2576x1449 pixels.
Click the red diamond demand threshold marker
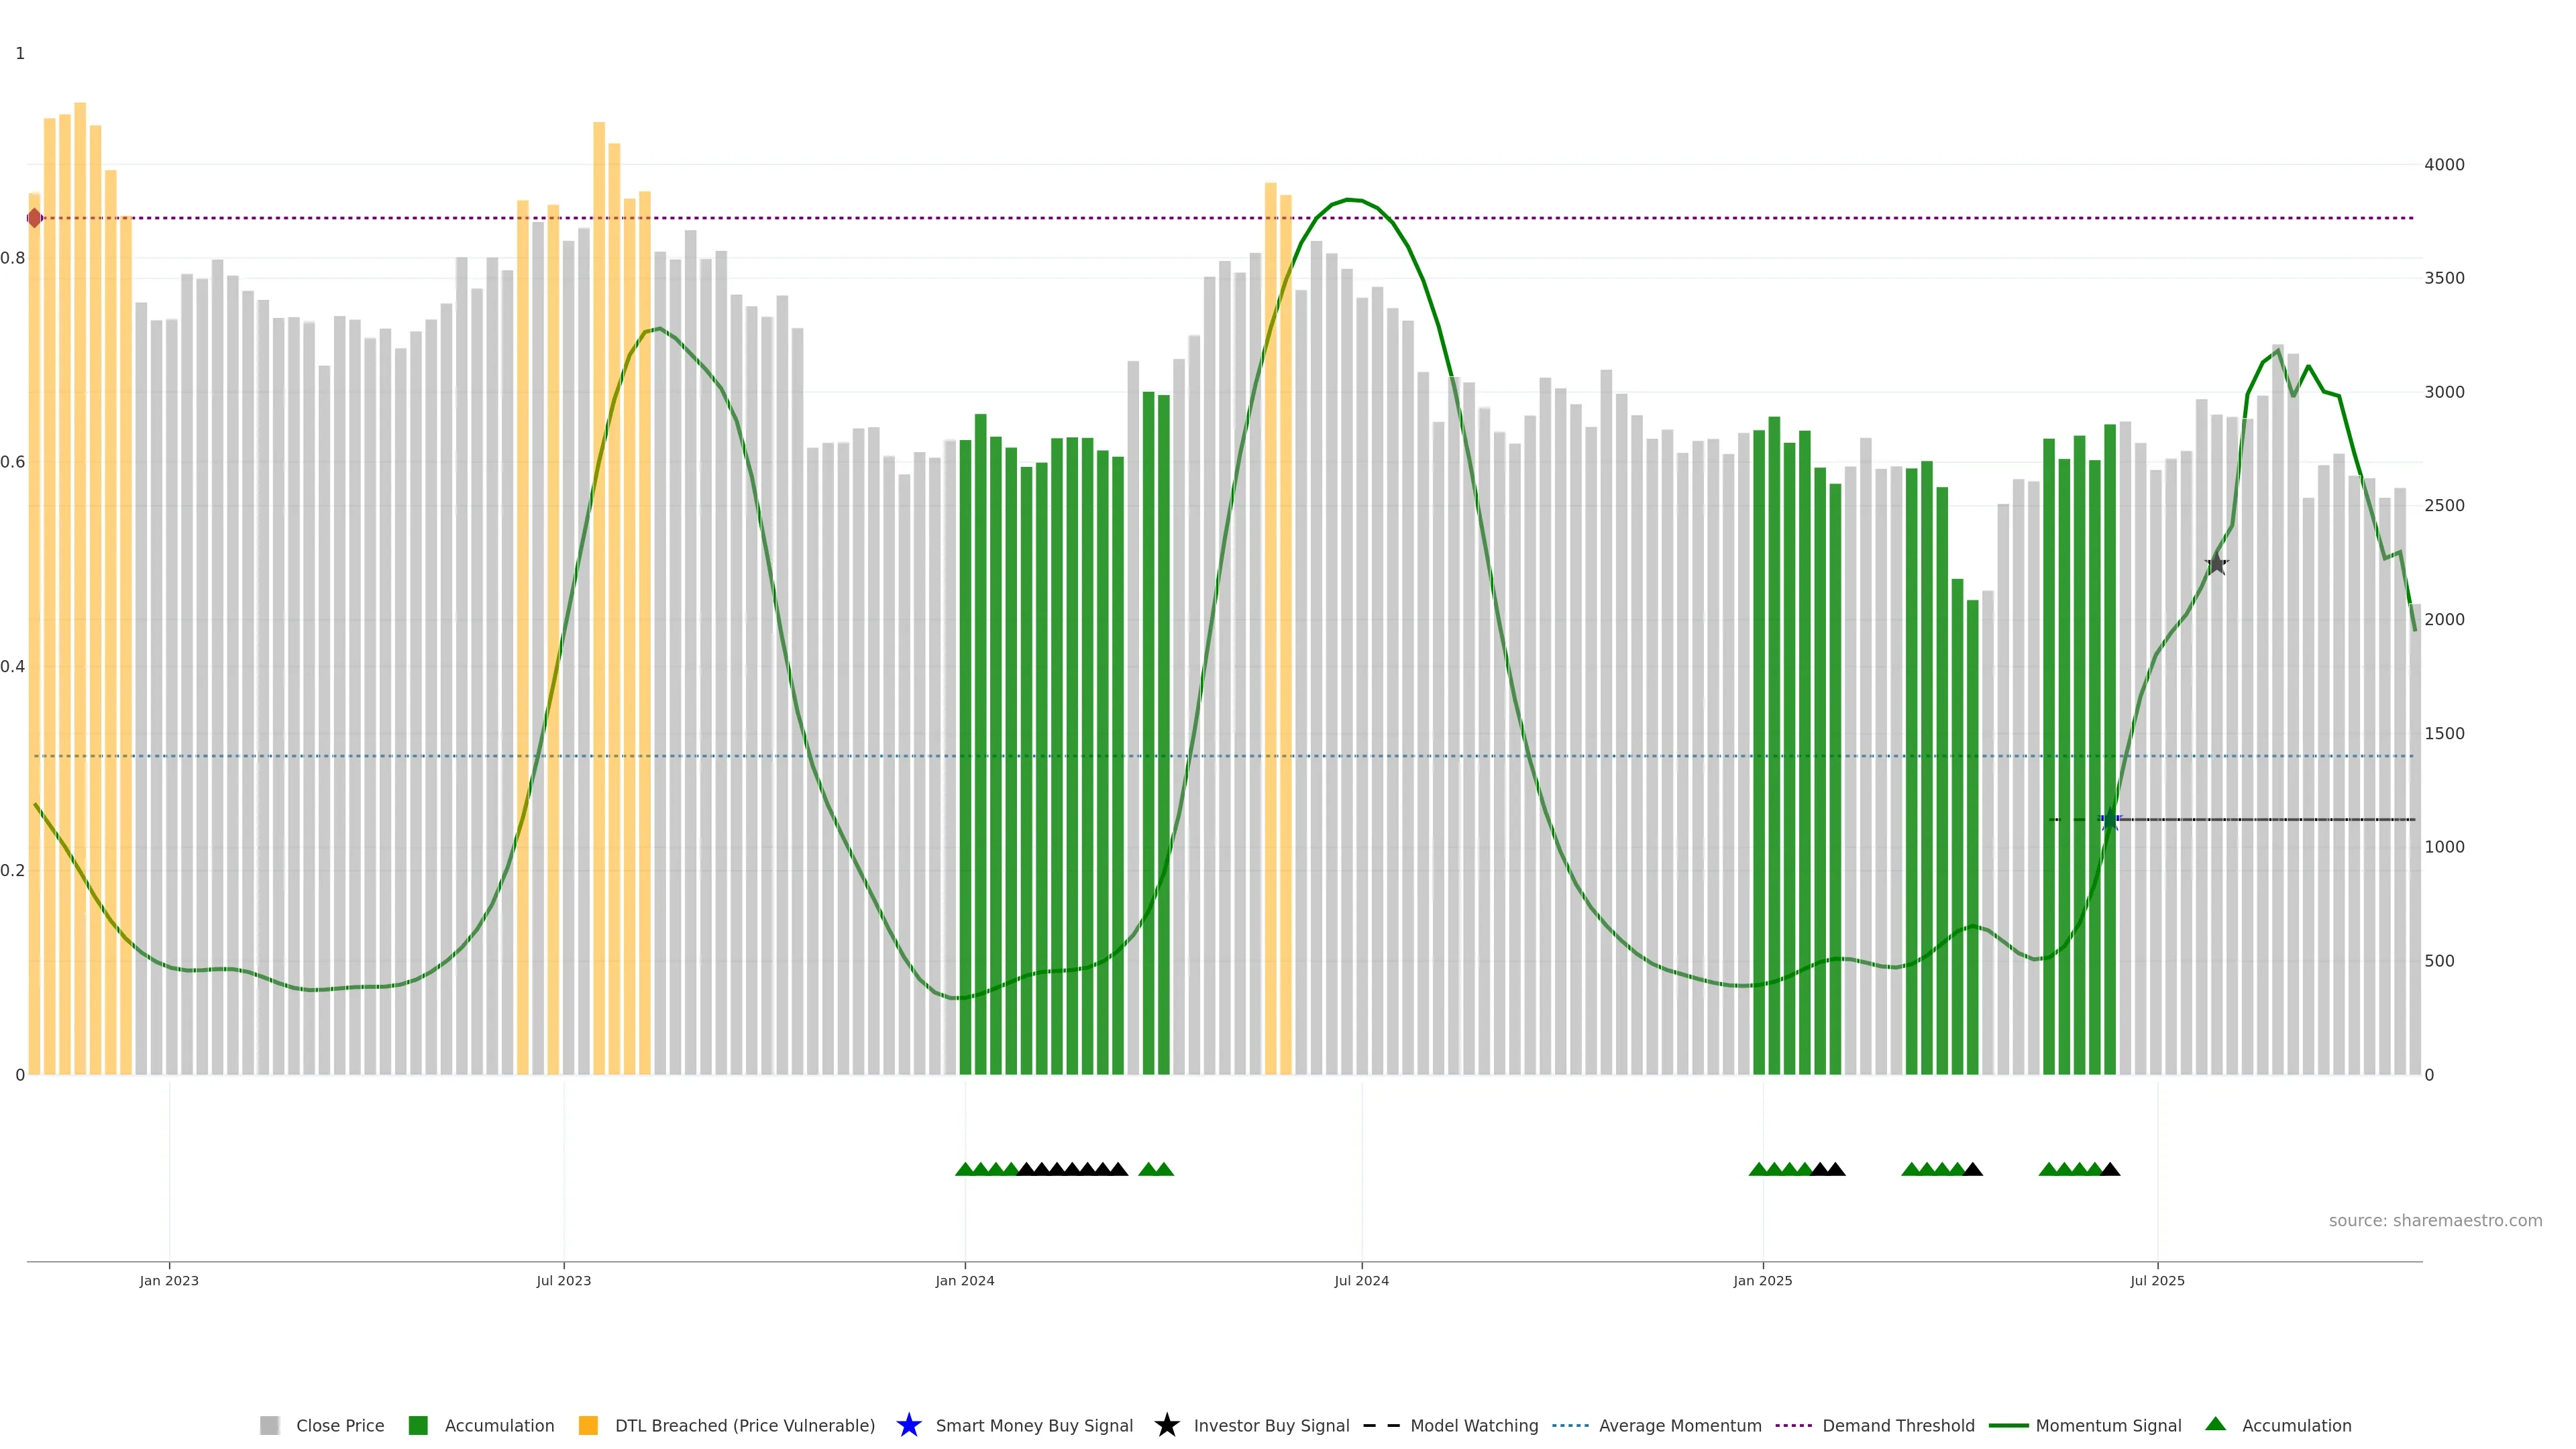coord(35,218)
